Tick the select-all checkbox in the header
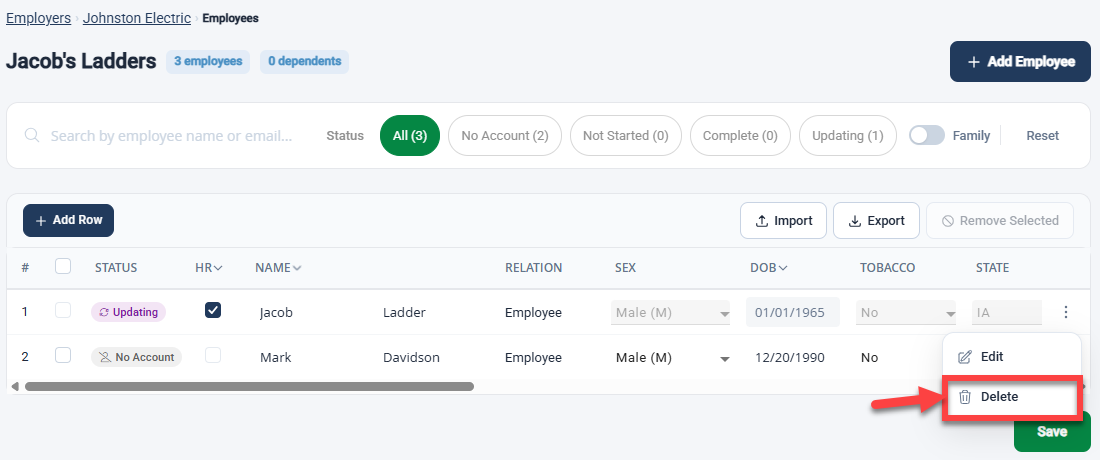The height and width of the screenshot is (460, 1100). tap(62, 266)
